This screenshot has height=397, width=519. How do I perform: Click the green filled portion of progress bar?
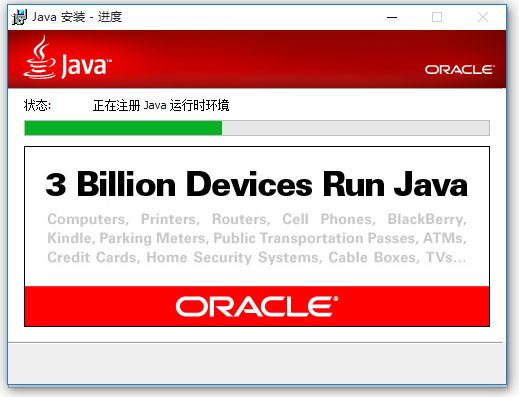(x=123, y=128)
